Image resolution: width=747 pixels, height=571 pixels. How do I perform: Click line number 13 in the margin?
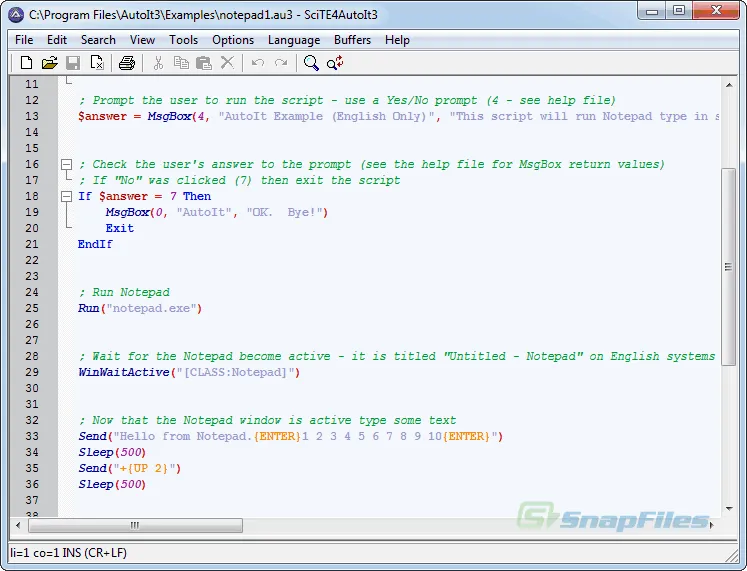point(32,116)
